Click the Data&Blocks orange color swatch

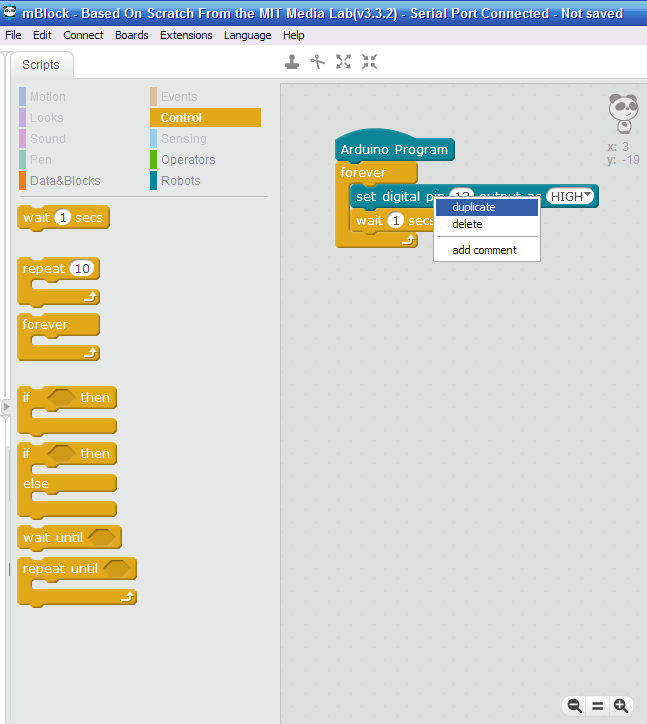pos(23,181)
